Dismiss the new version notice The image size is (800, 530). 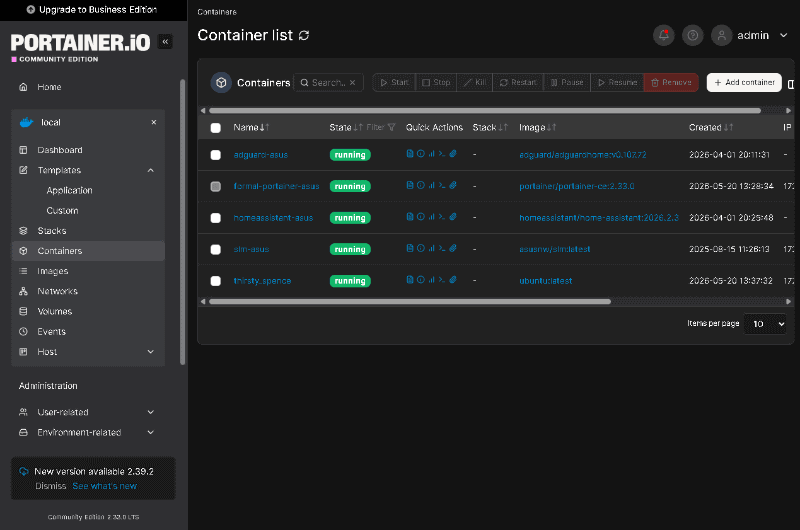pos(51,486)
